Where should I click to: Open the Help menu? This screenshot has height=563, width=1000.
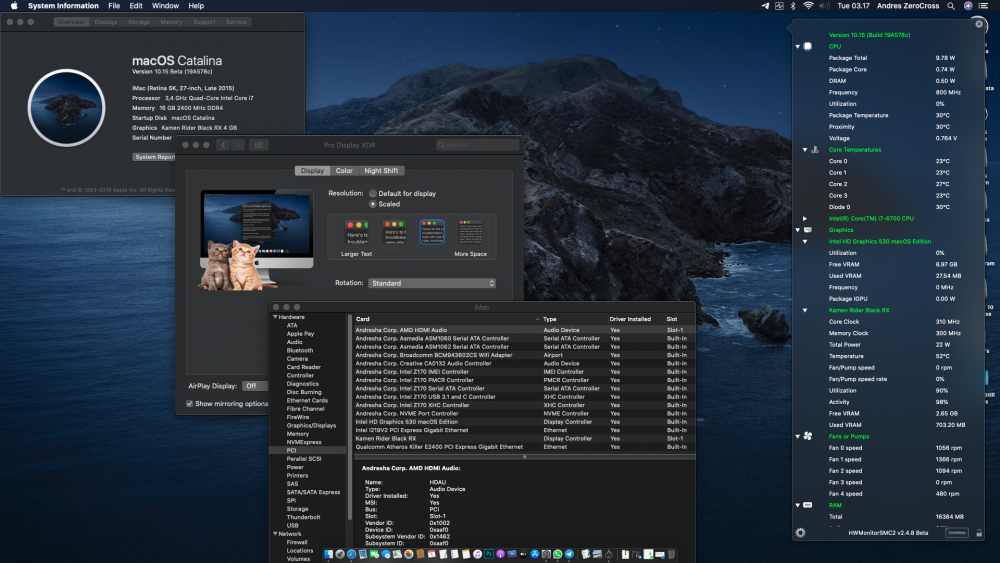(196, 6)
